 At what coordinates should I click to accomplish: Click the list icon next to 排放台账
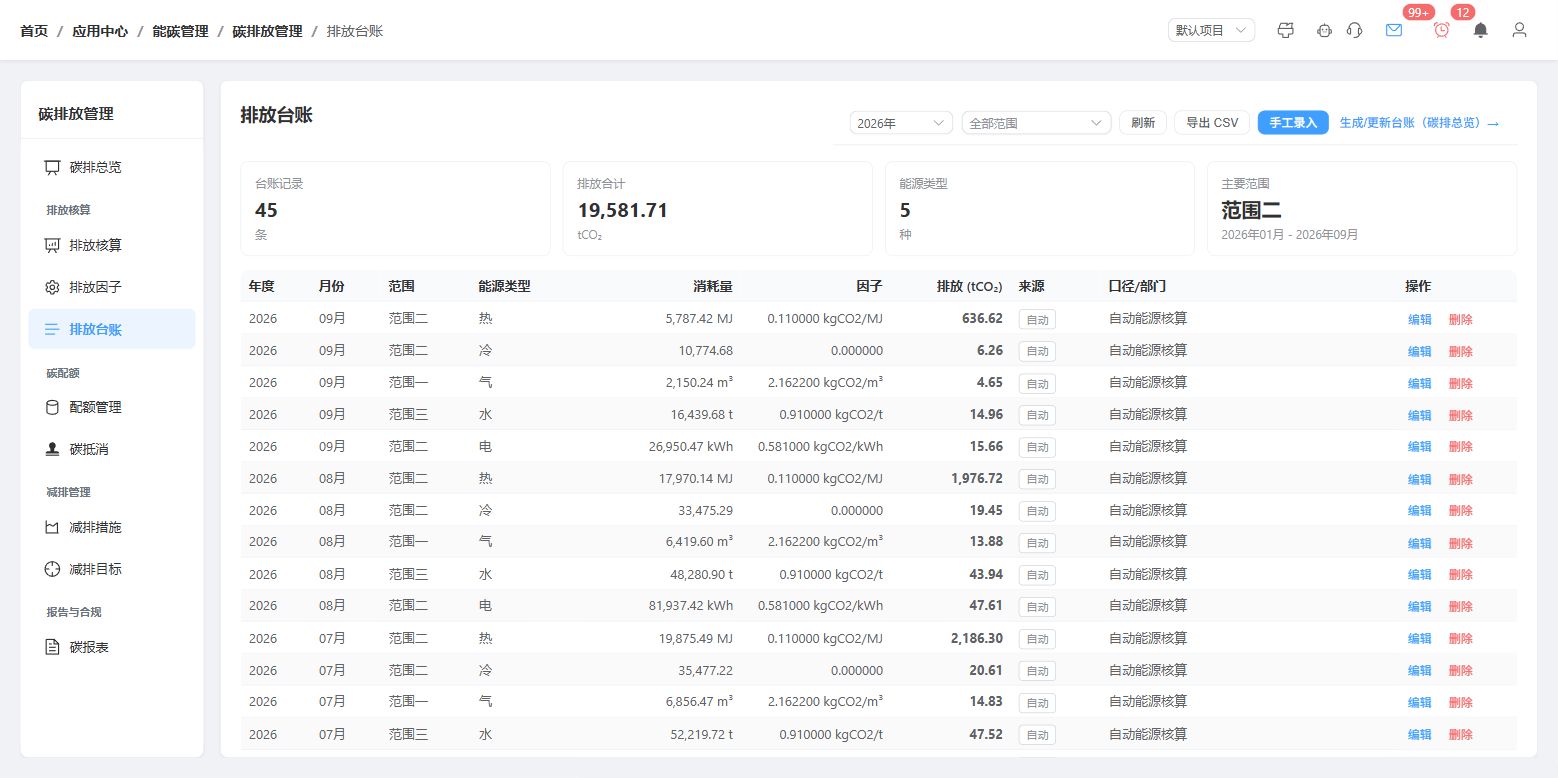[52, 329]
